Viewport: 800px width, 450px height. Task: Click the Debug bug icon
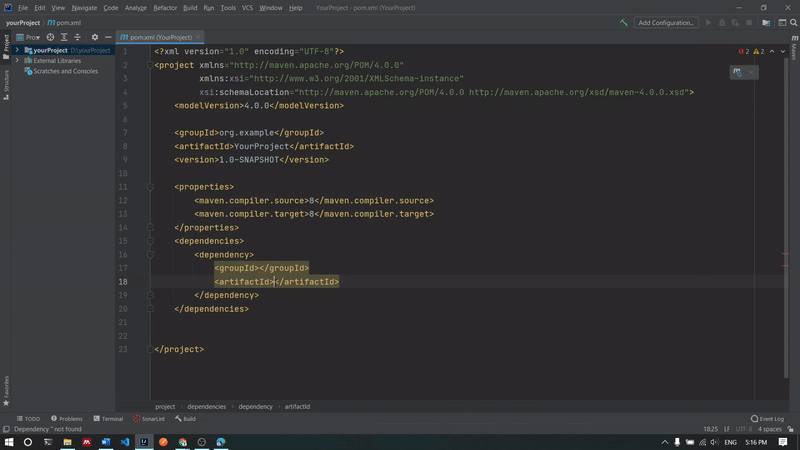point(722,22)
